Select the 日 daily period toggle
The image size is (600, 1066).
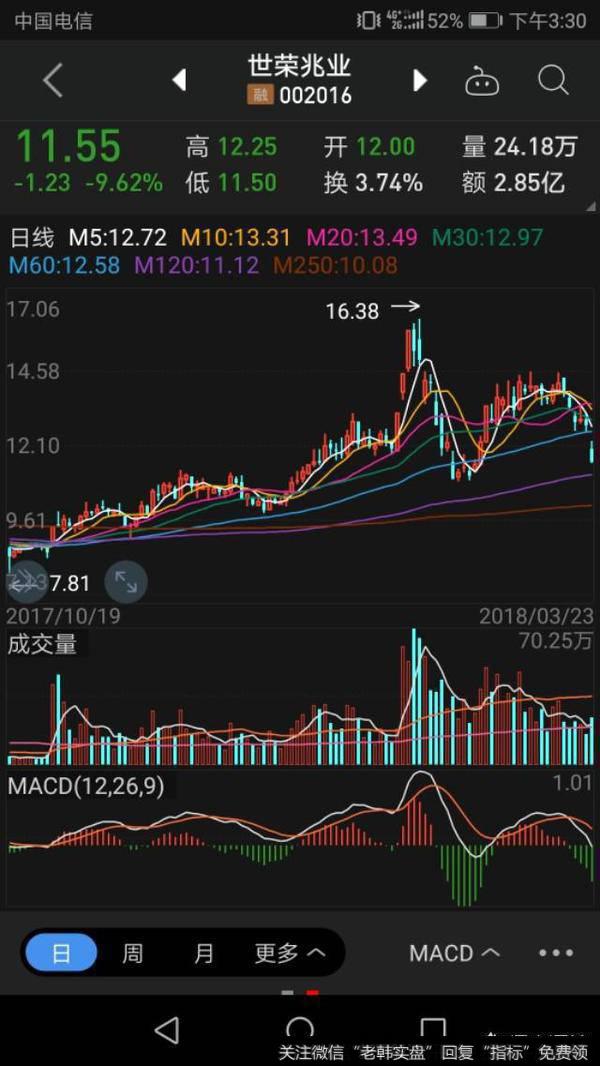click(61, 953)
